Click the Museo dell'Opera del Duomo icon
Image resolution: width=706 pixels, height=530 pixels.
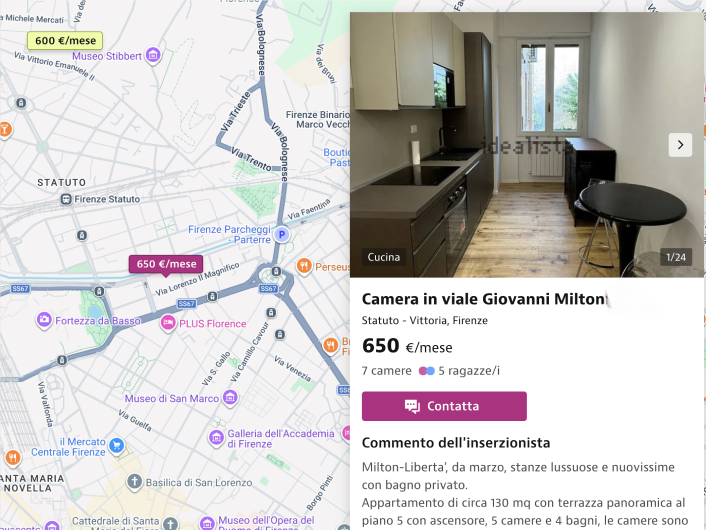point(206,521)
